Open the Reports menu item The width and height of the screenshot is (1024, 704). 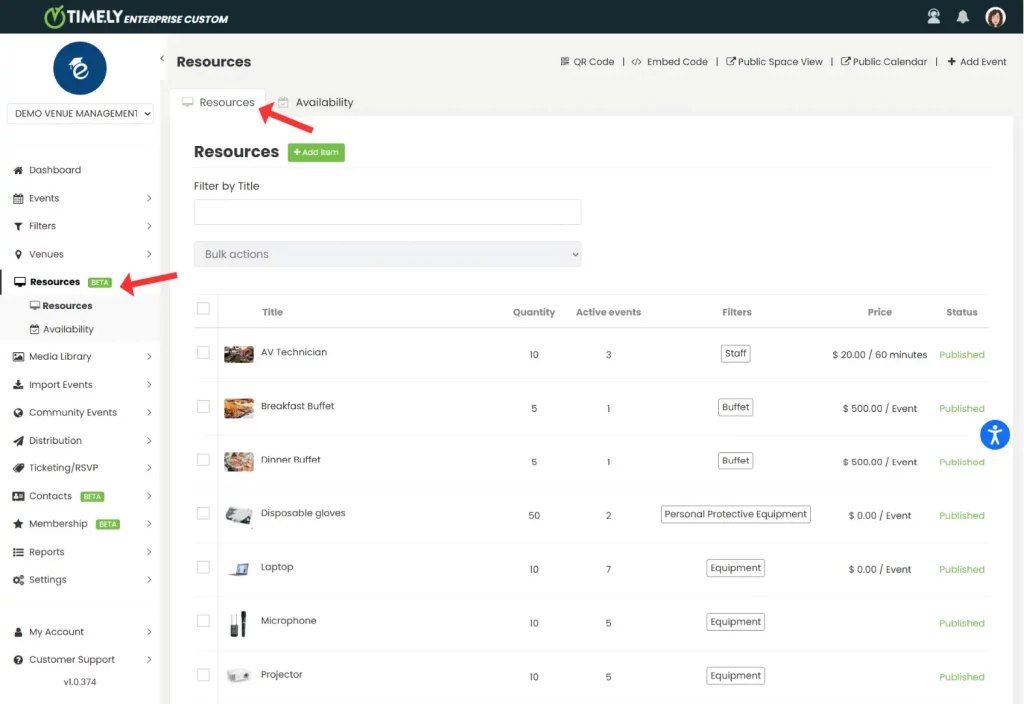click(x=47, y=552)
